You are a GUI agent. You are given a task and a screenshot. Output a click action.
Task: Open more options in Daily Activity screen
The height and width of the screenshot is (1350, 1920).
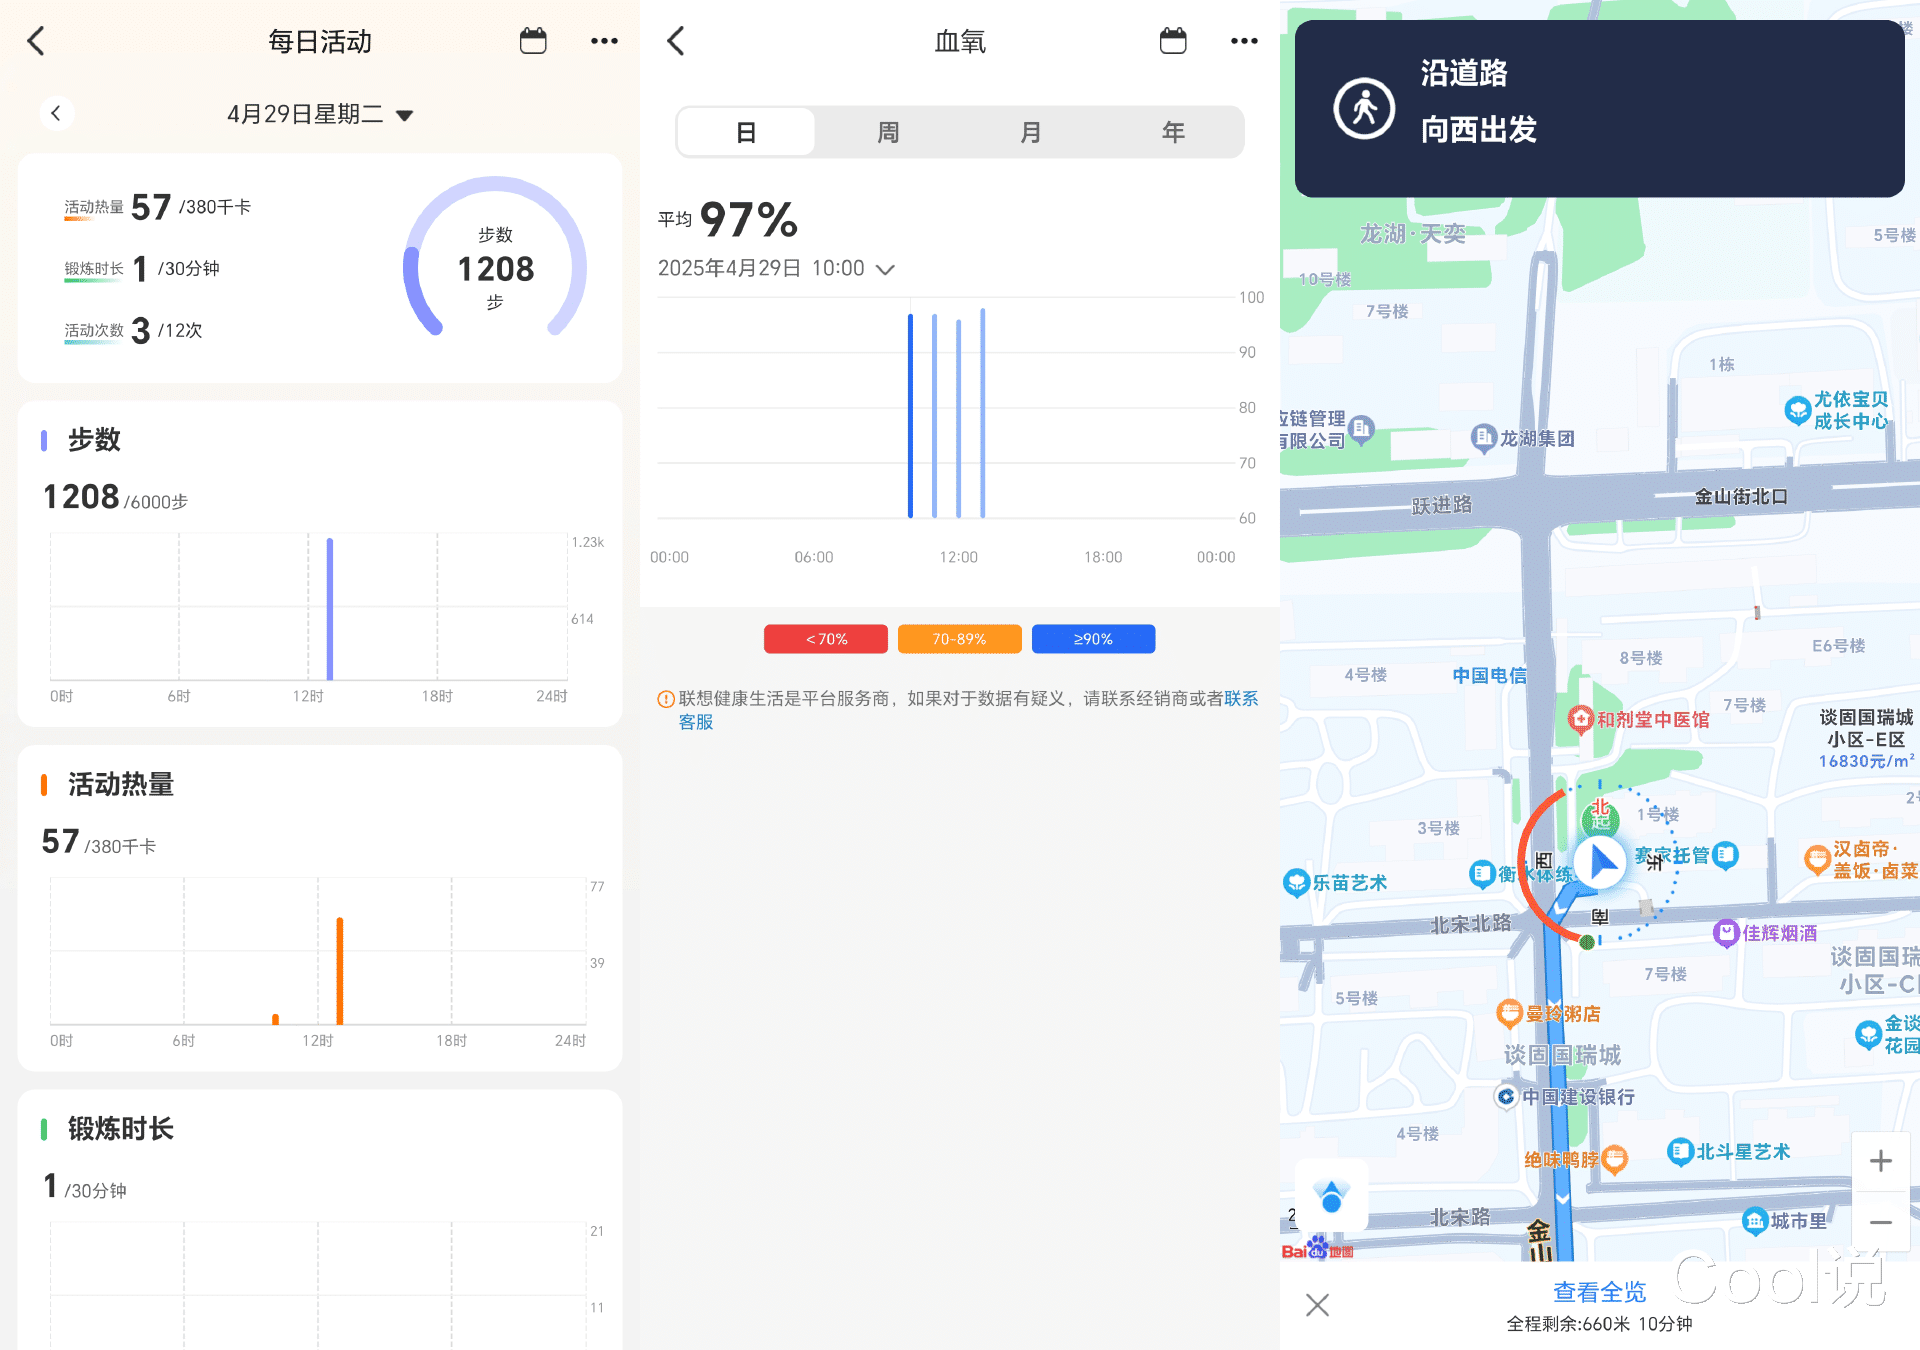(604, 41)
